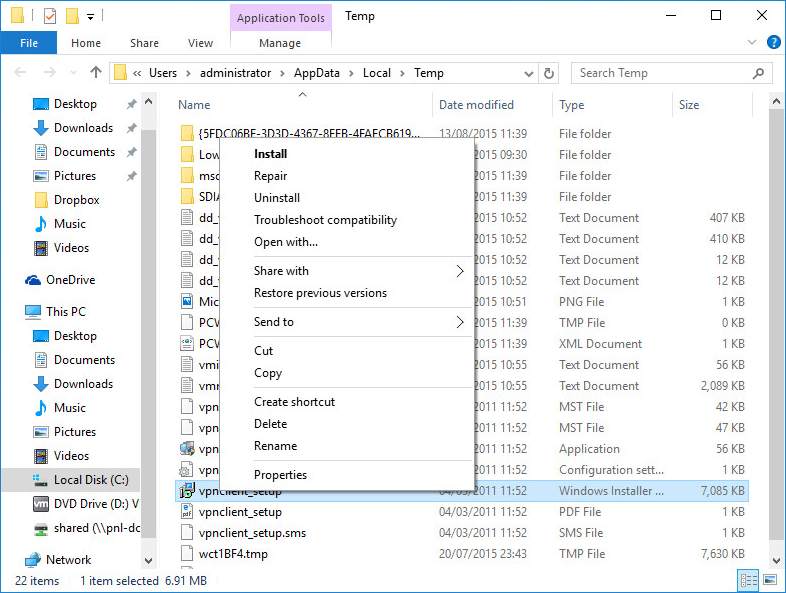Open the recent locations dropdown arrow
The height and width of the screenshot is (593, 786).
tap(73, 73)
